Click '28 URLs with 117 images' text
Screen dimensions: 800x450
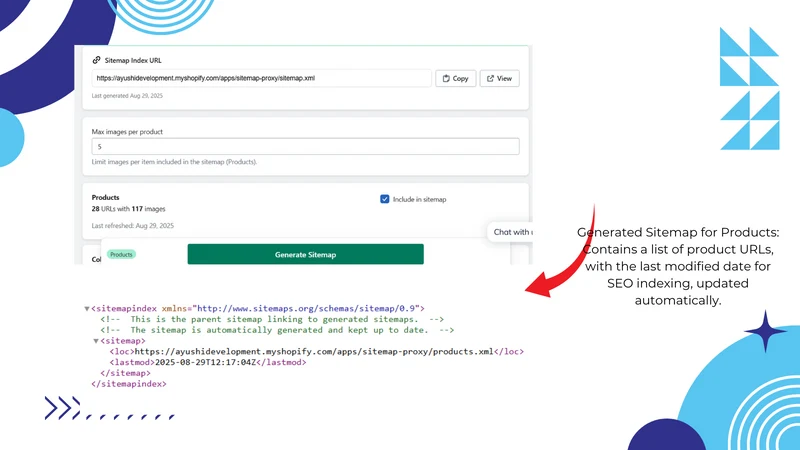click(129, 209)
